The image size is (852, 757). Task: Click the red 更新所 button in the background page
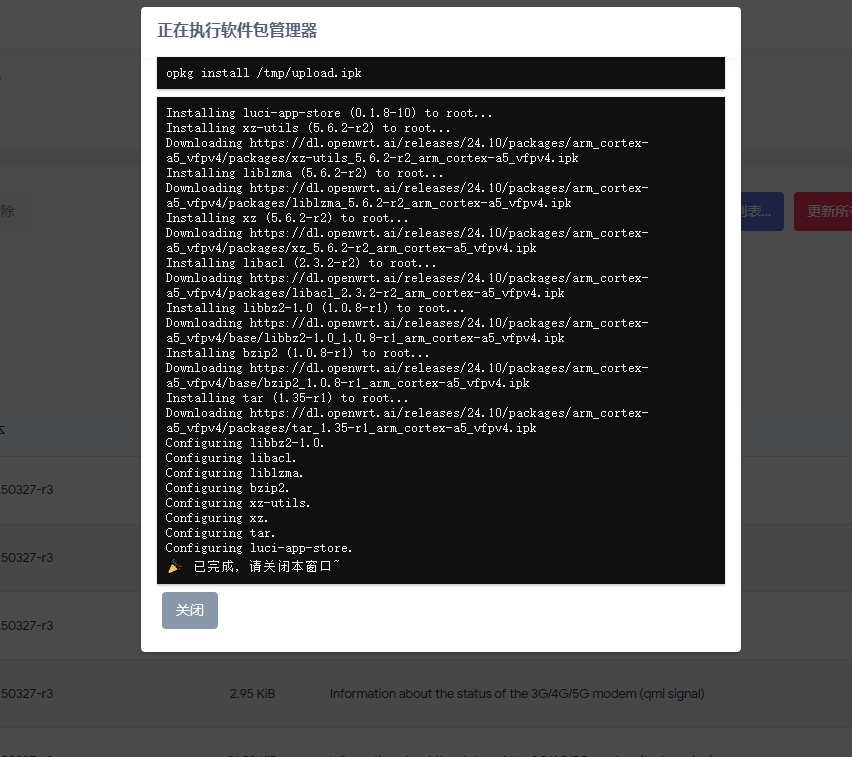pos(823,211)
